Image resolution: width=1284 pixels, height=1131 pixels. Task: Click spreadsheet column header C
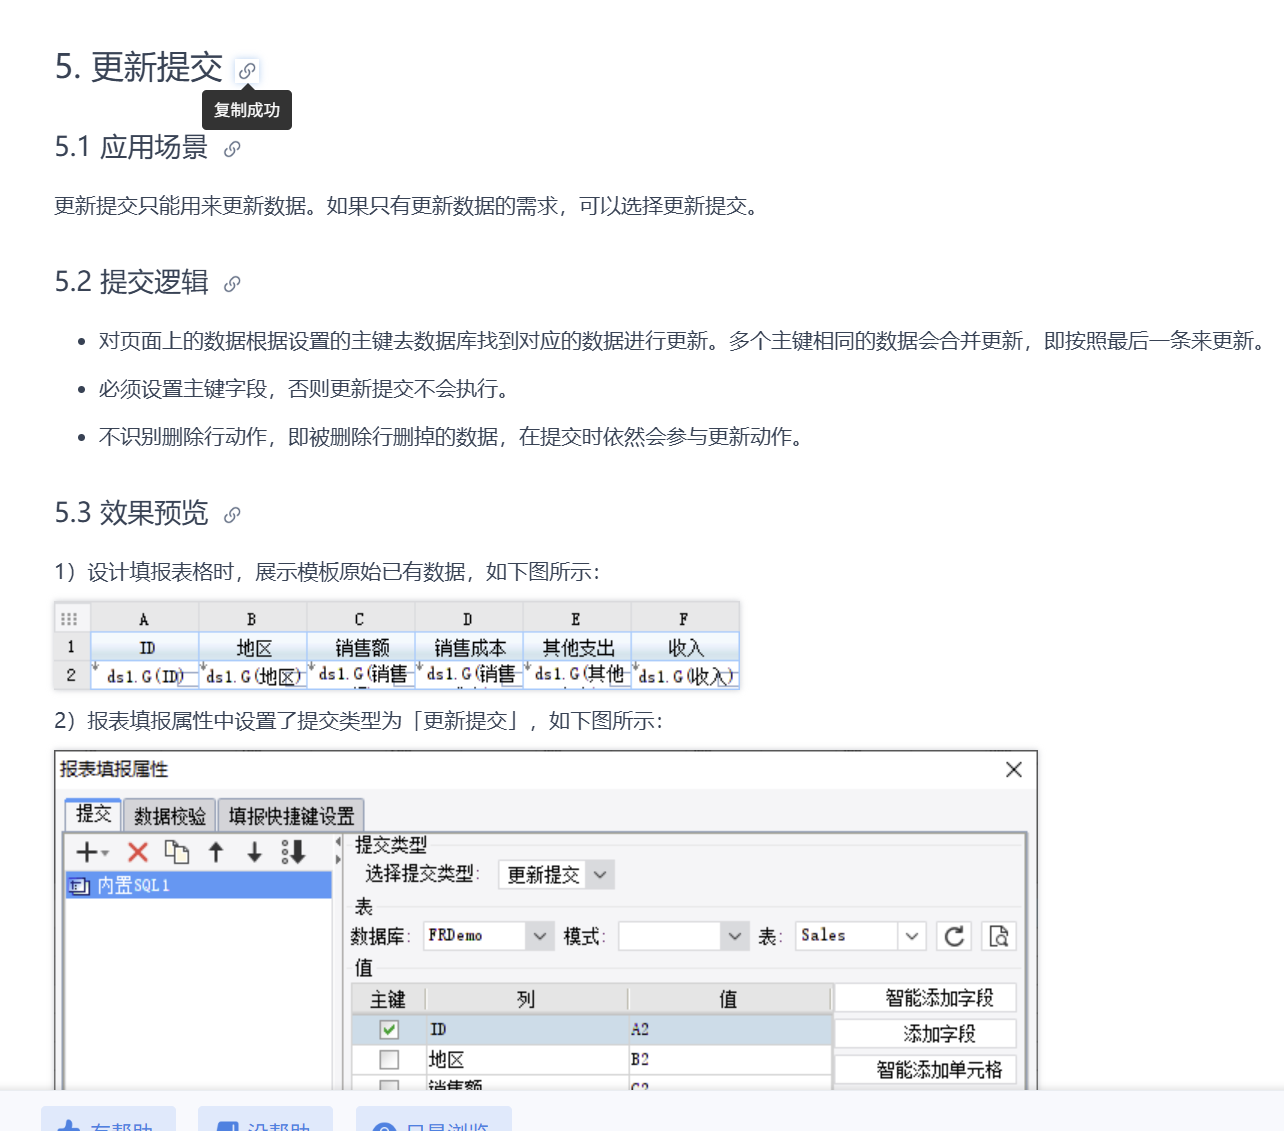click(x=361, y=619)
